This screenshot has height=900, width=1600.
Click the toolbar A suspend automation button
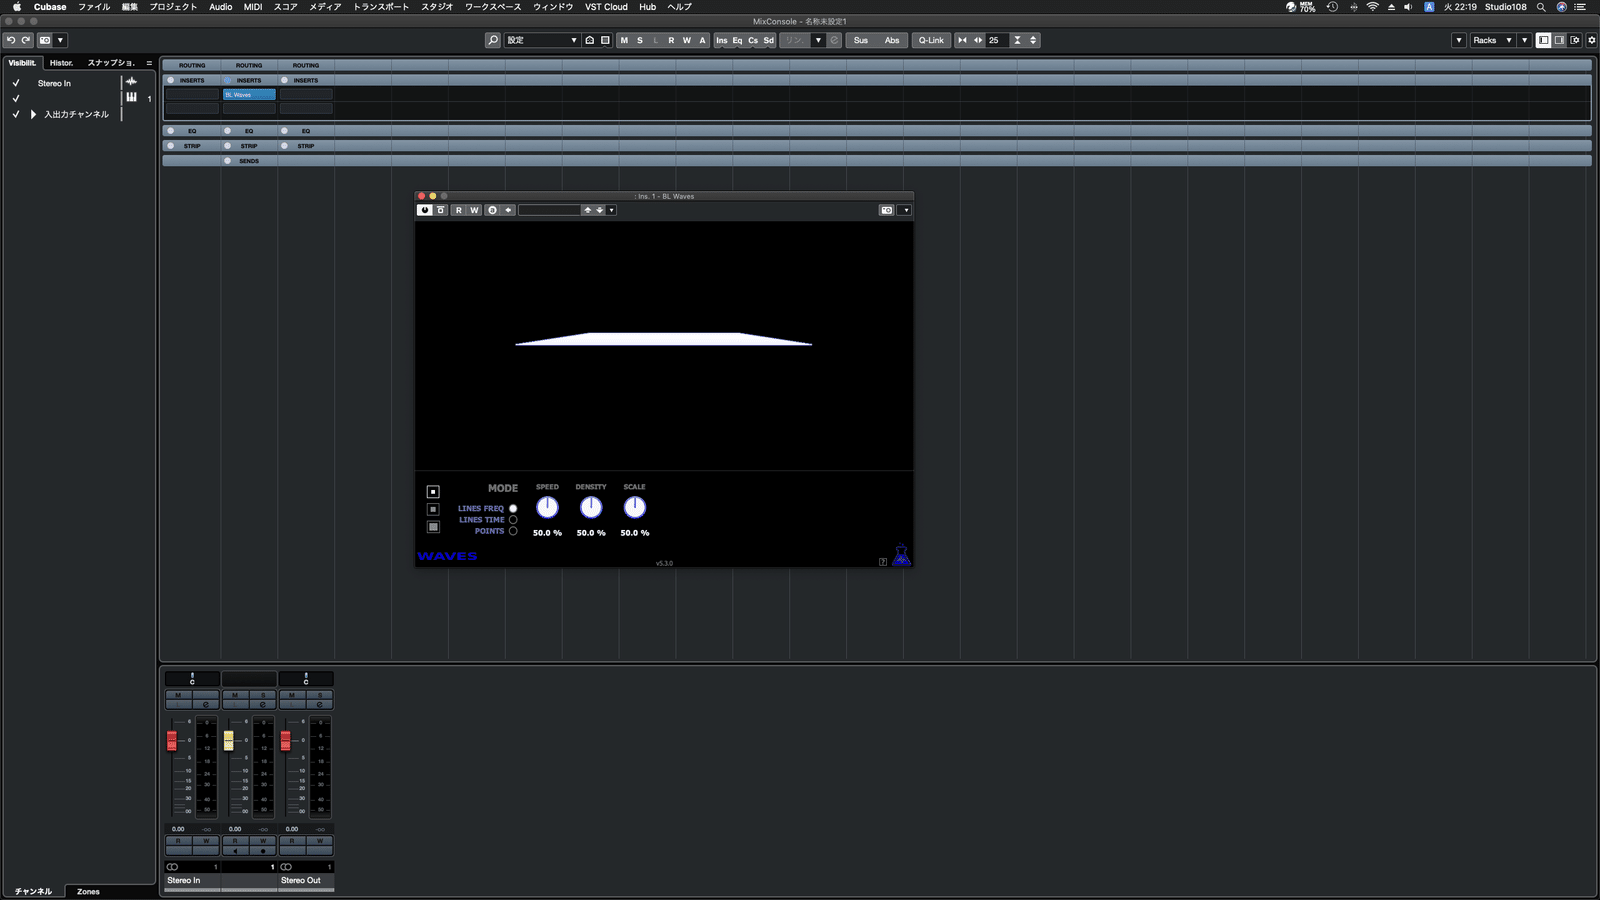coord(702,40)
